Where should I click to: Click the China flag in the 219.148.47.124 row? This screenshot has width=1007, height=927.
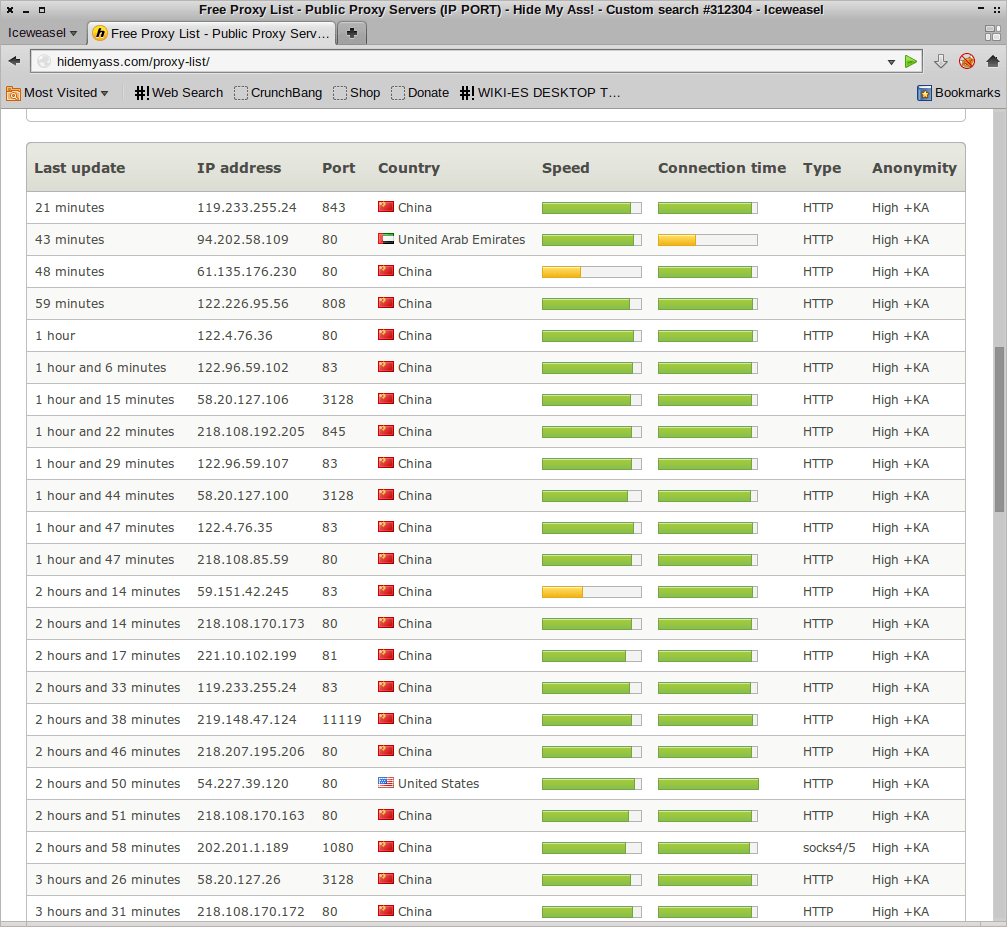[x=386, y=718]
